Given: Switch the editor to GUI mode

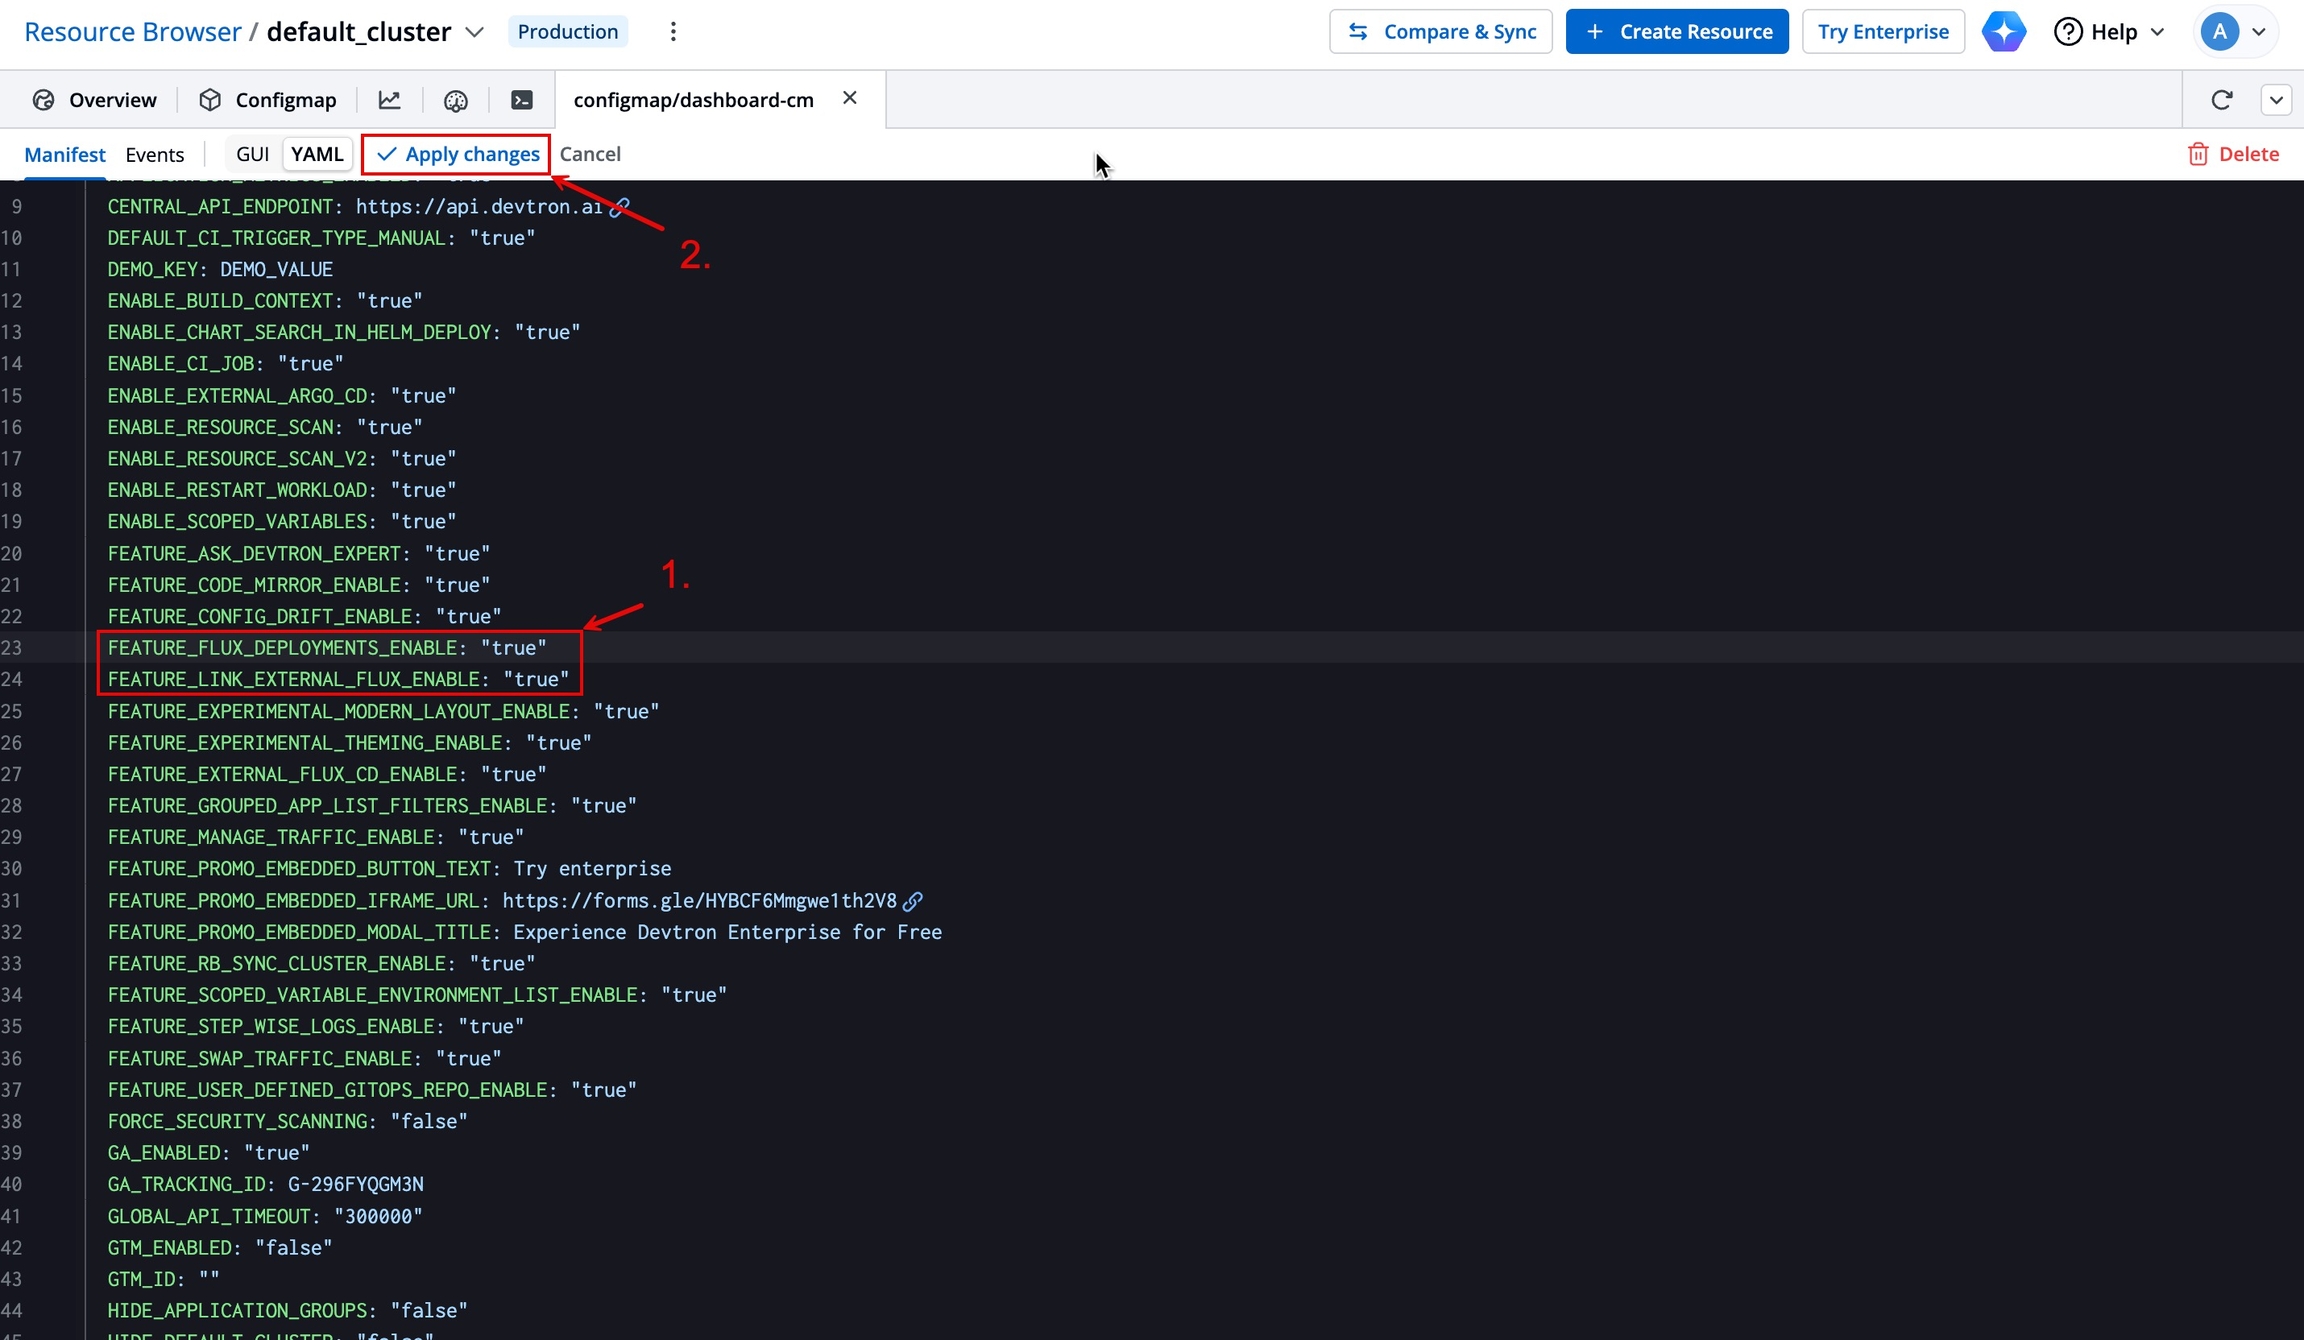Looking at the screenshot, I should [x=253, y=154].
